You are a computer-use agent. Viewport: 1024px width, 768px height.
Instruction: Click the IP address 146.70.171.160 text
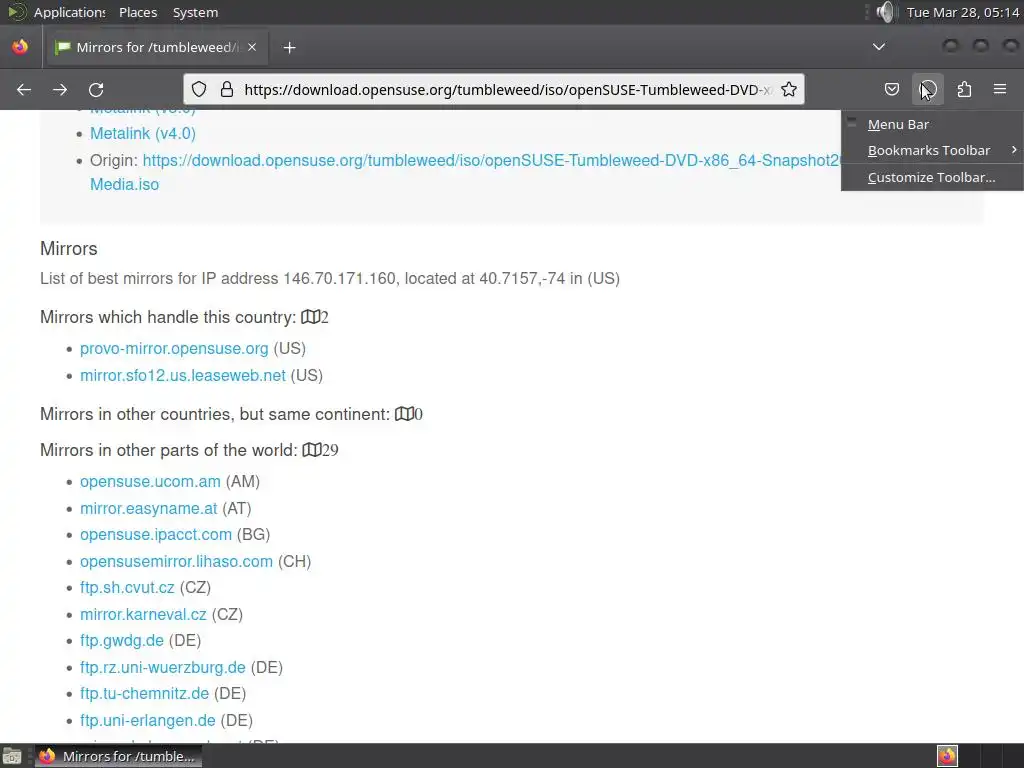click(x=339, y=279)
